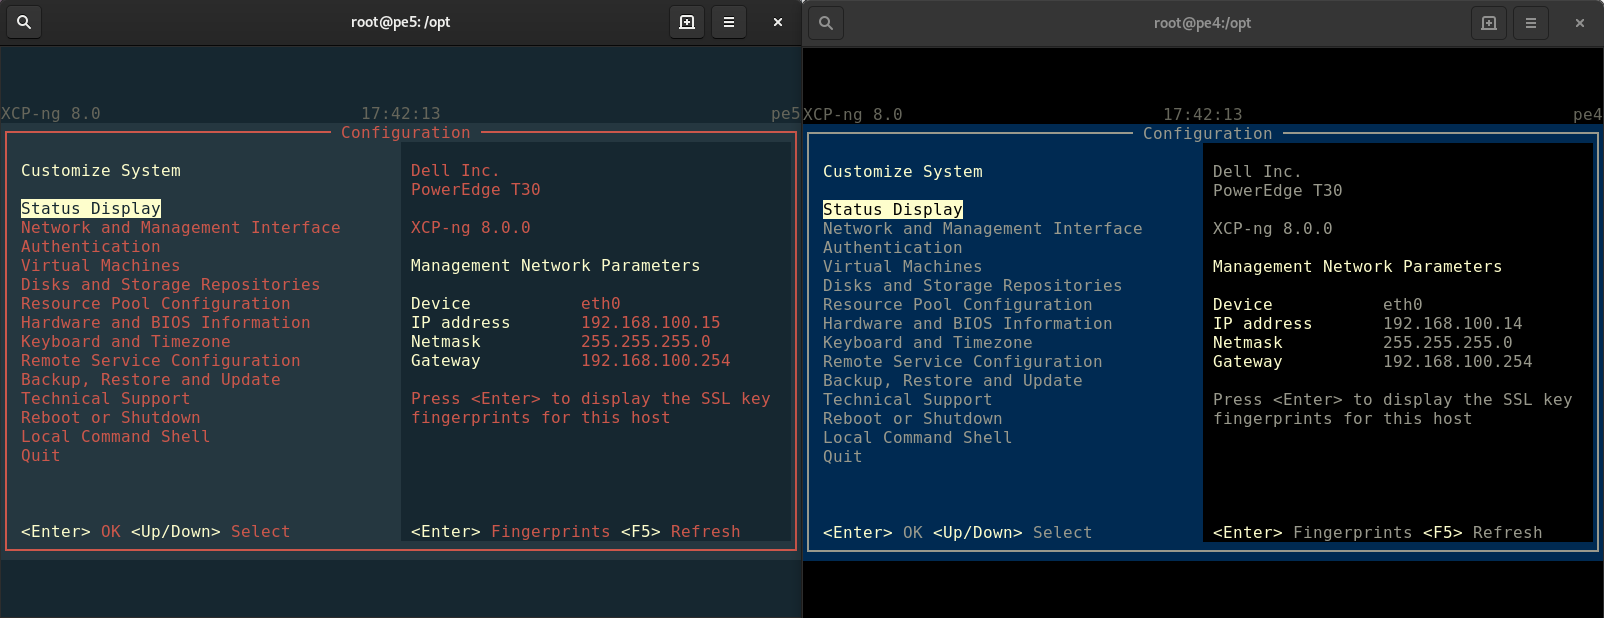Click the Select hint in pe4 footer
This screenshot has width=1604, height=618.
(x=1063, y=532)
